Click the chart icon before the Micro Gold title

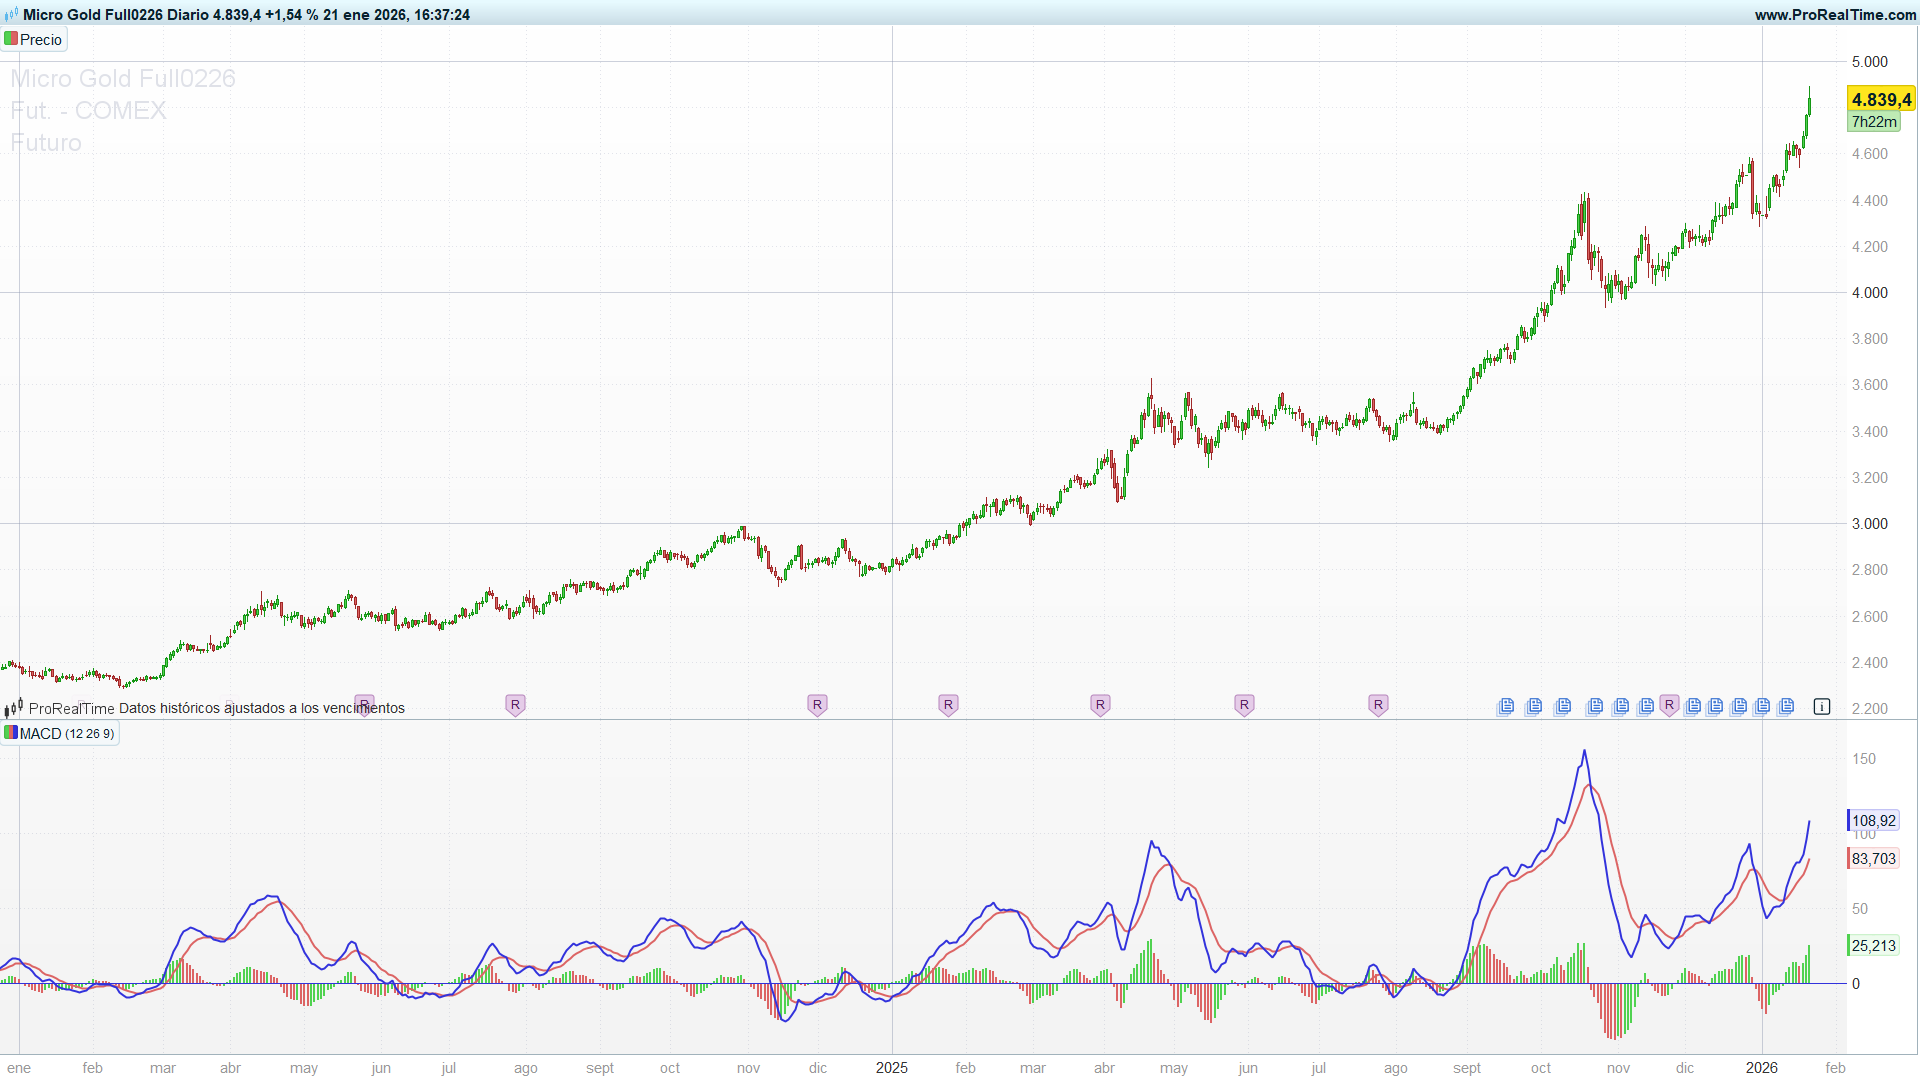tap(11, 15)
